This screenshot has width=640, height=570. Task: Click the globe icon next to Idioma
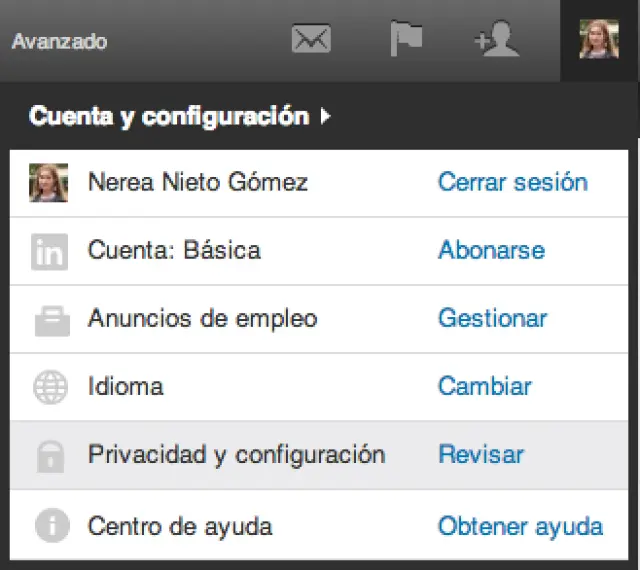coord(49,387)
